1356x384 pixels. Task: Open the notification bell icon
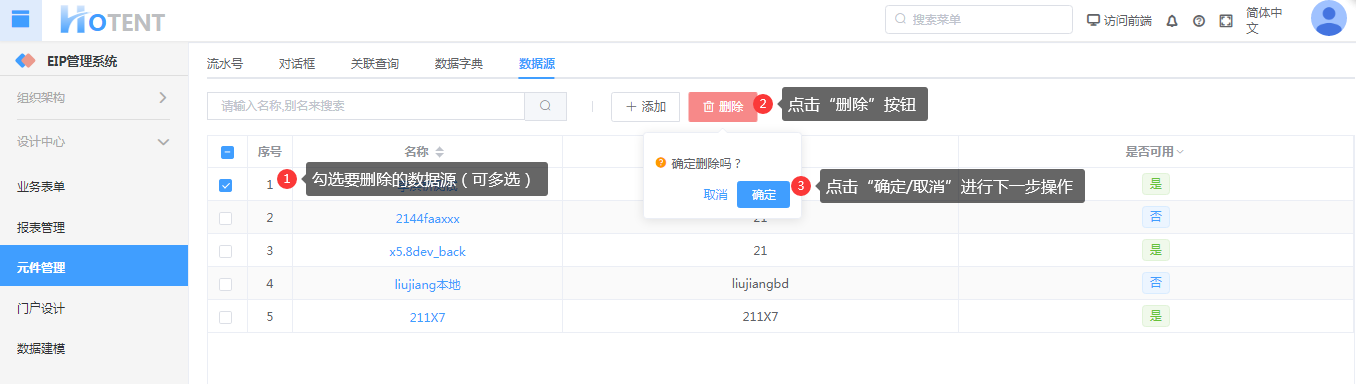click(x=1172, y=20)
